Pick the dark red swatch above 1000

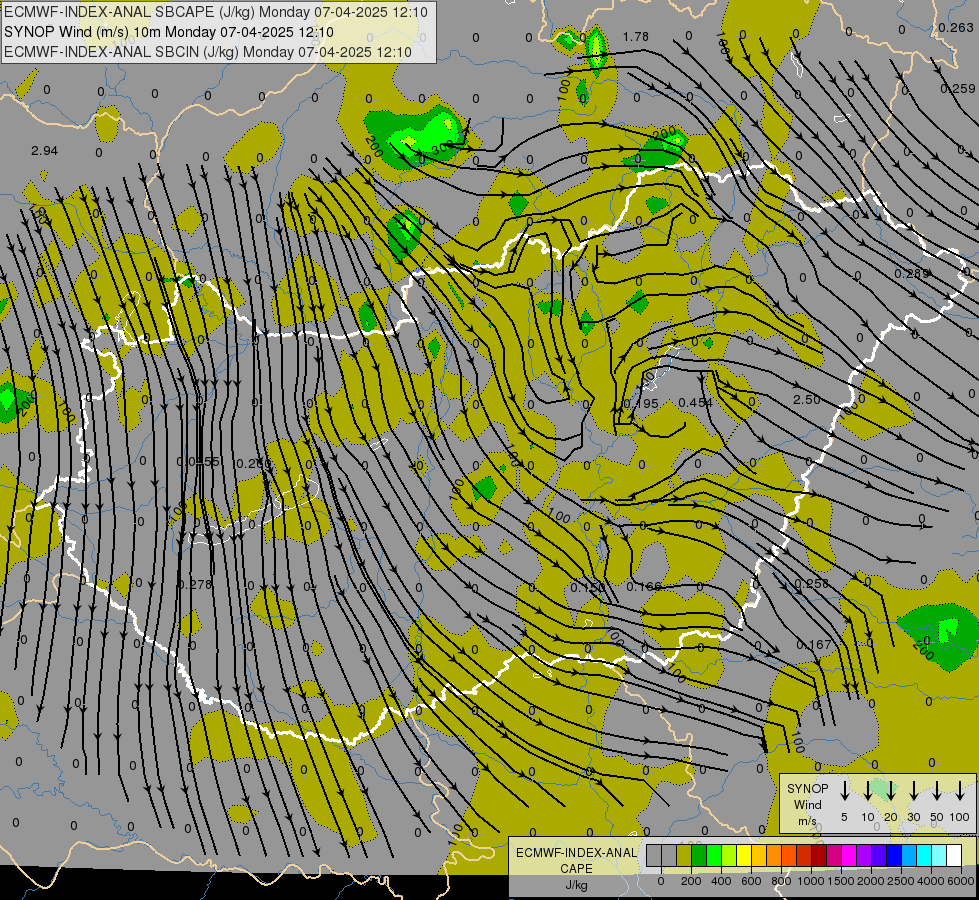pyautogui.click(x=819, y=855)
